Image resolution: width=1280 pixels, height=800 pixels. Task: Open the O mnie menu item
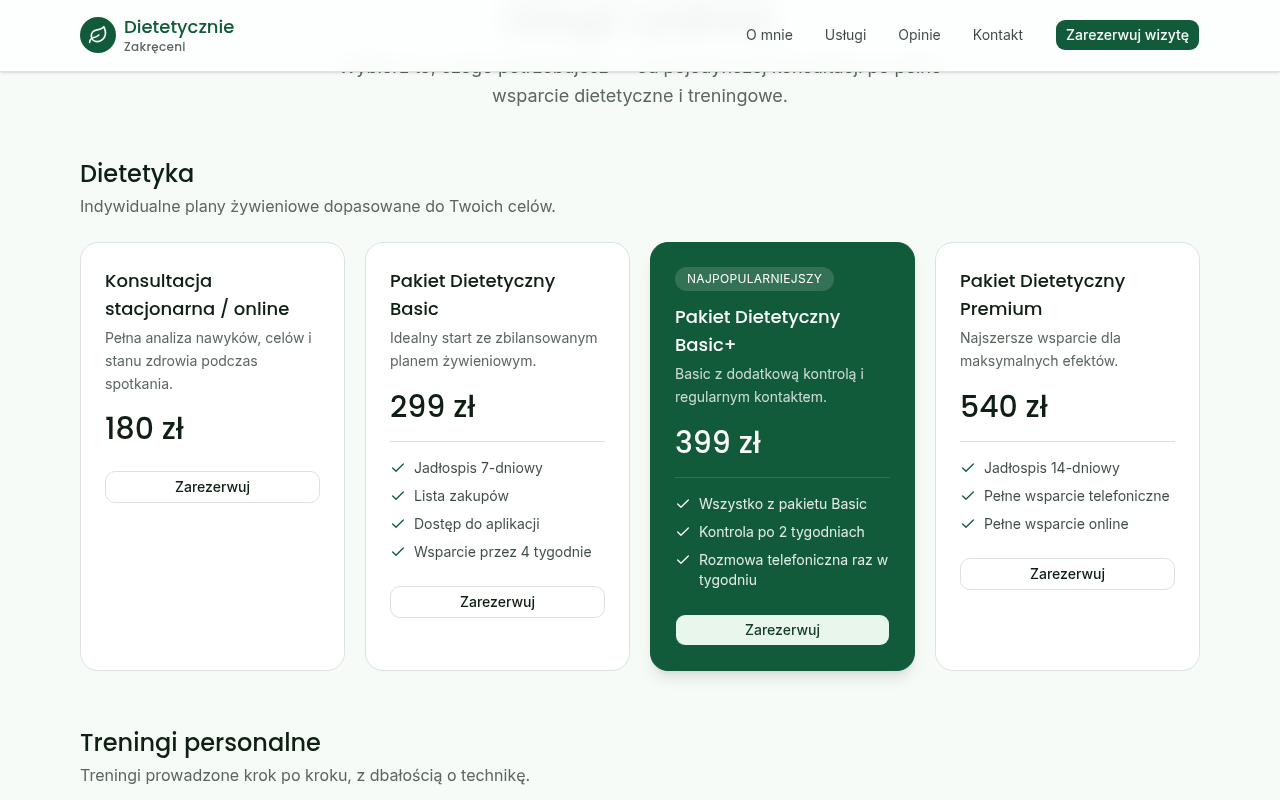pyautogui.click(x=769, y=35)
